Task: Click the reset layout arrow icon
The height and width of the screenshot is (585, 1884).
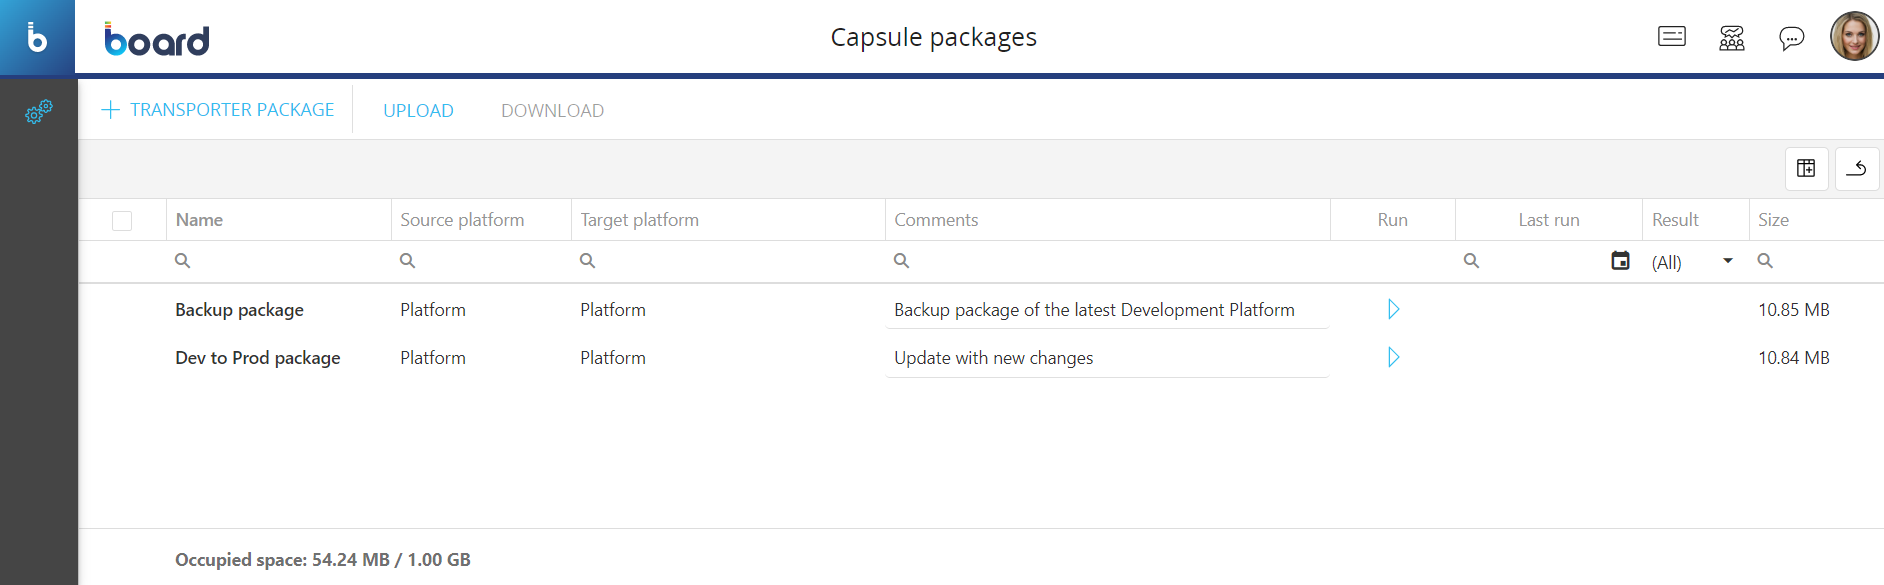Action: pos(1856,168)
